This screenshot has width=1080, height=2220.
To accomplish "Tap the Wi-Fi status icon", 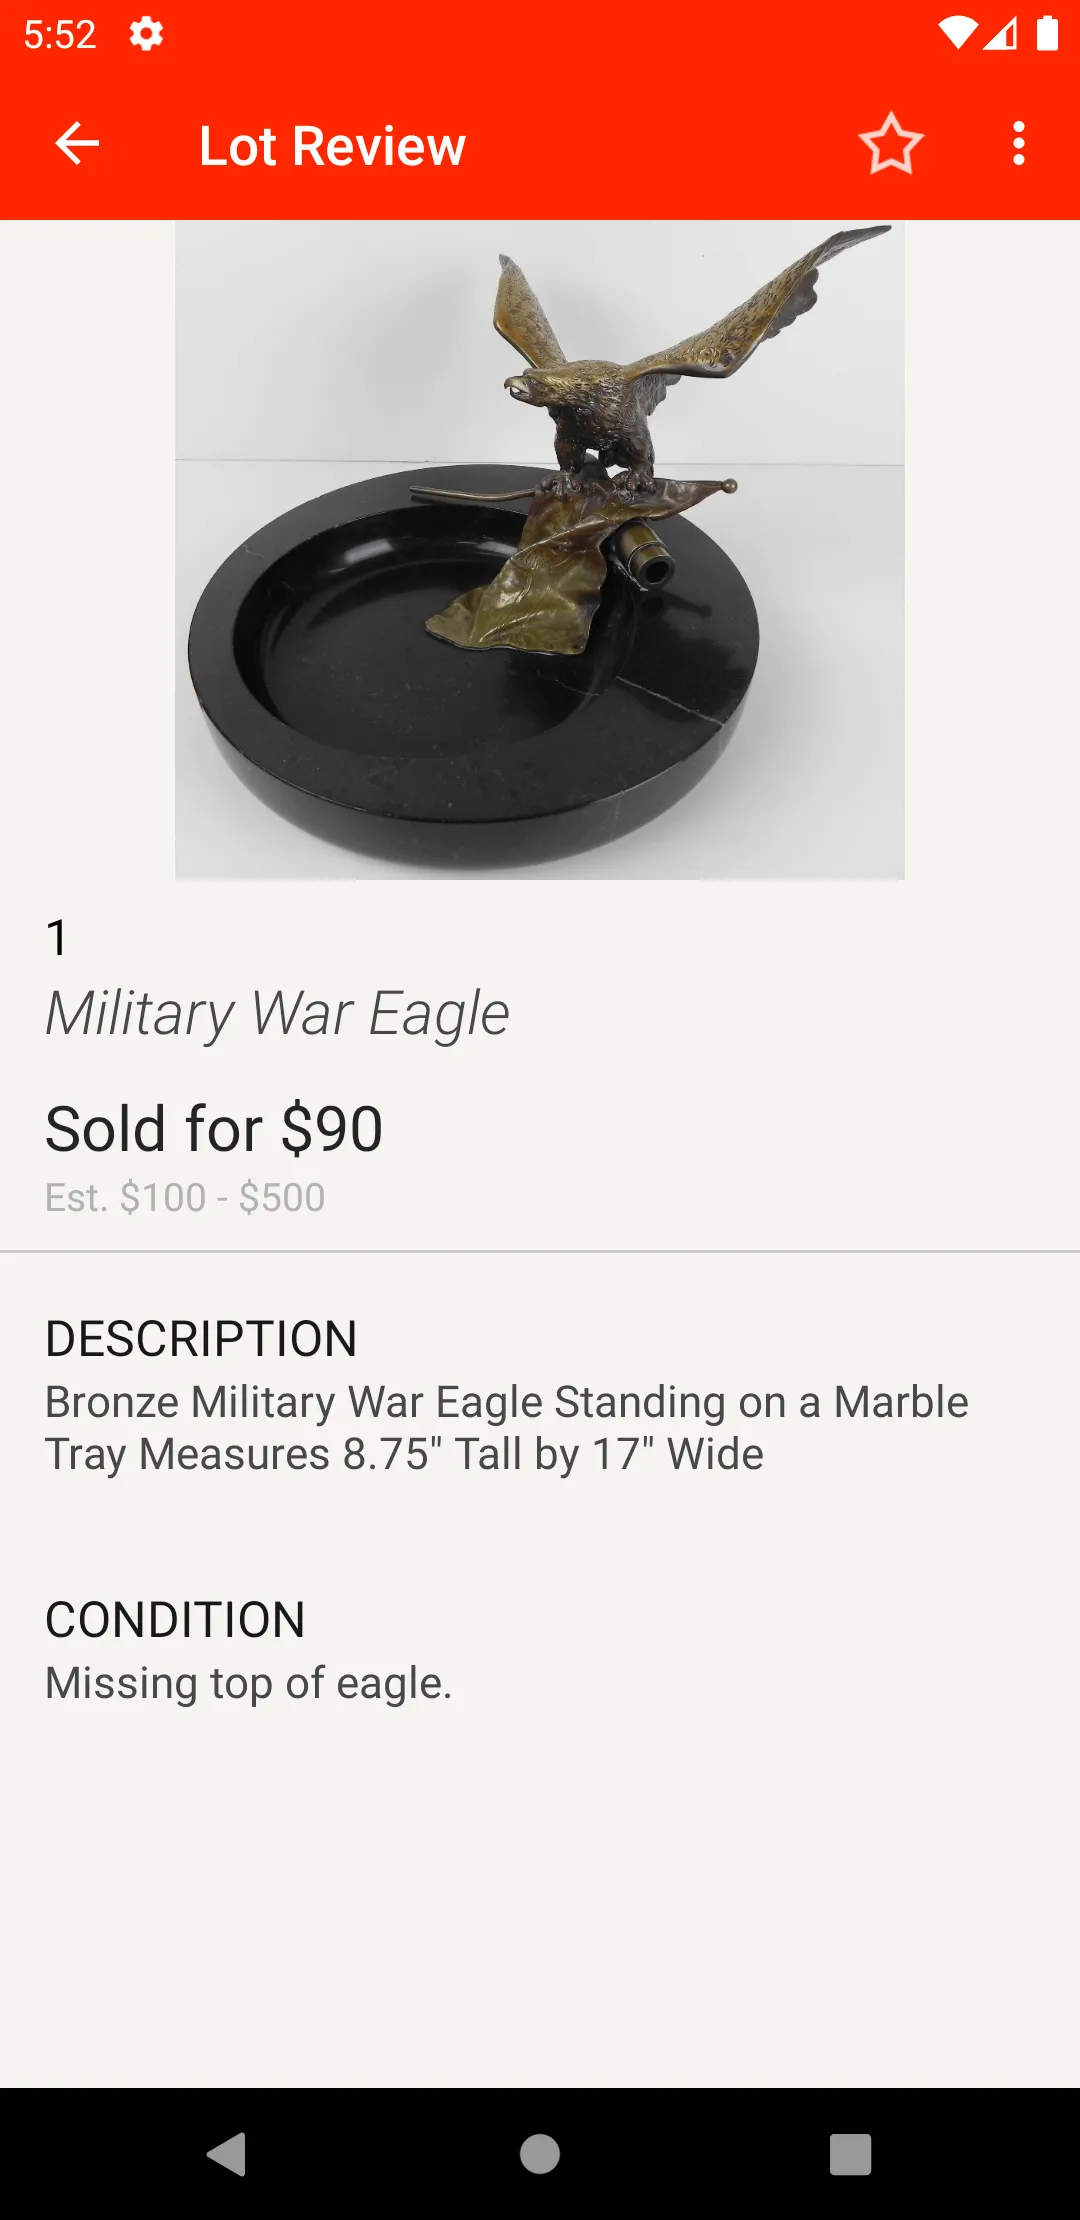I will tap(957, 34).
